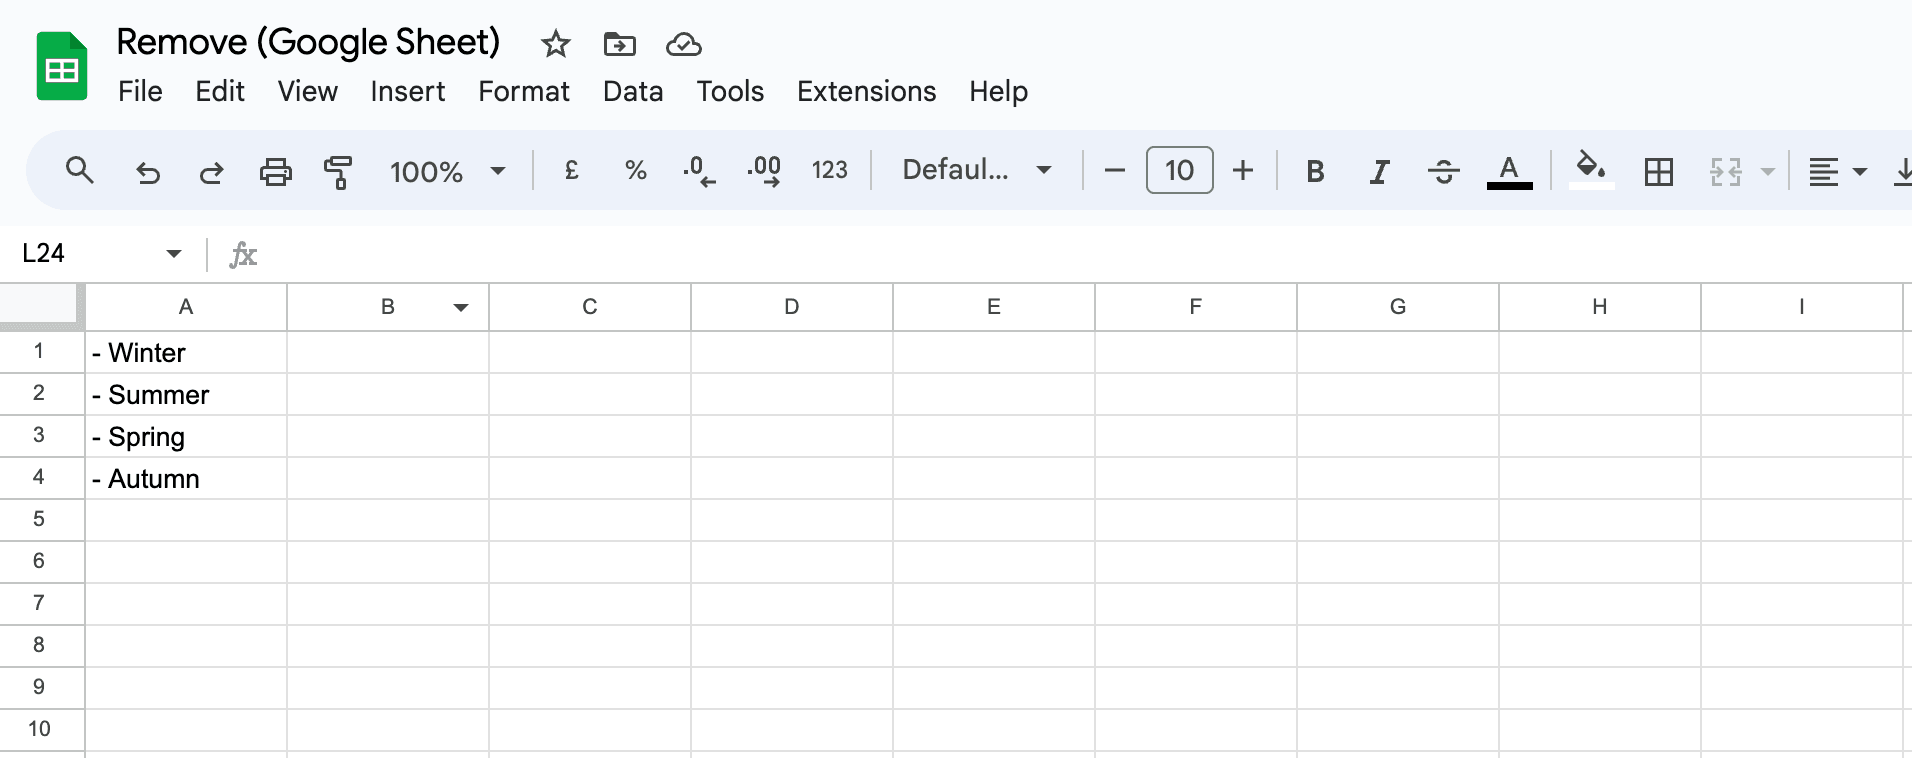Screen dimensions: 1912x758
Task: Click the move to folder icon
Action: tap(619, 44)
